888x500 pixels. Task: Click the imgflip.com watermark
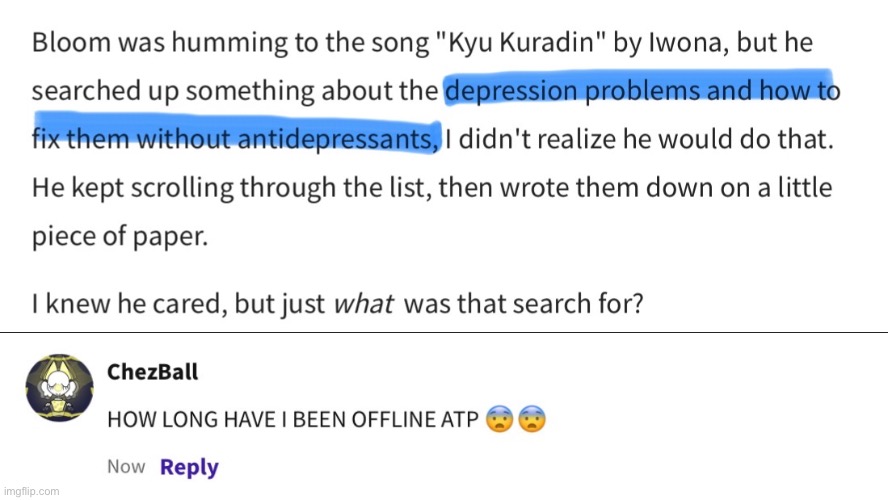[x=31, y=491]
